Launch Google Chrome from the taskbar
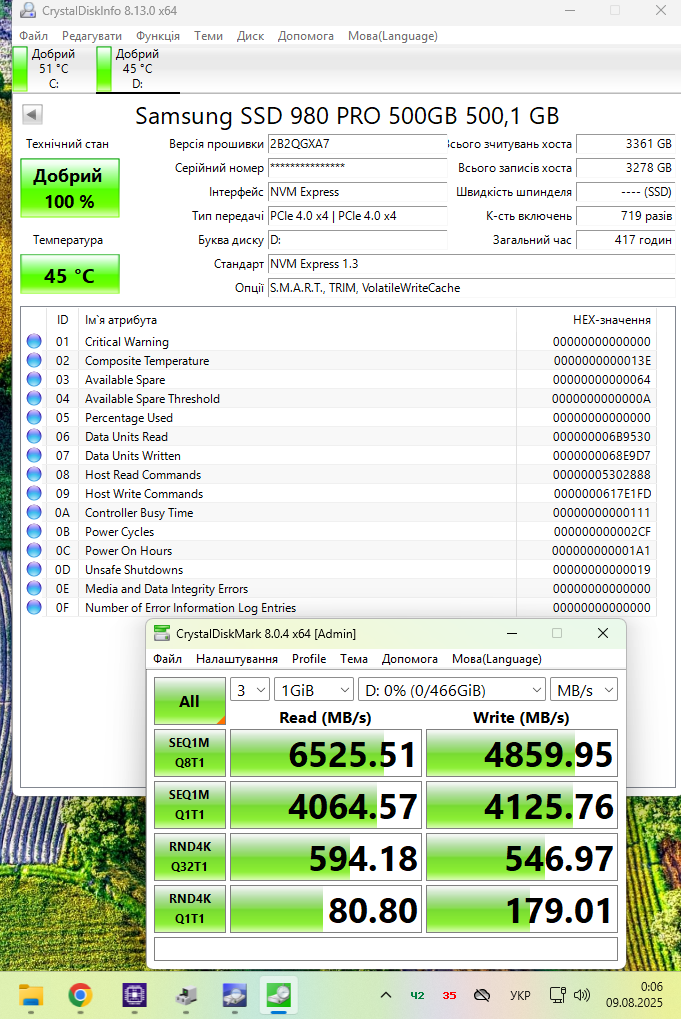Image resolution: width=681 pixels, height=1019 pixels. tap(80, 995)
